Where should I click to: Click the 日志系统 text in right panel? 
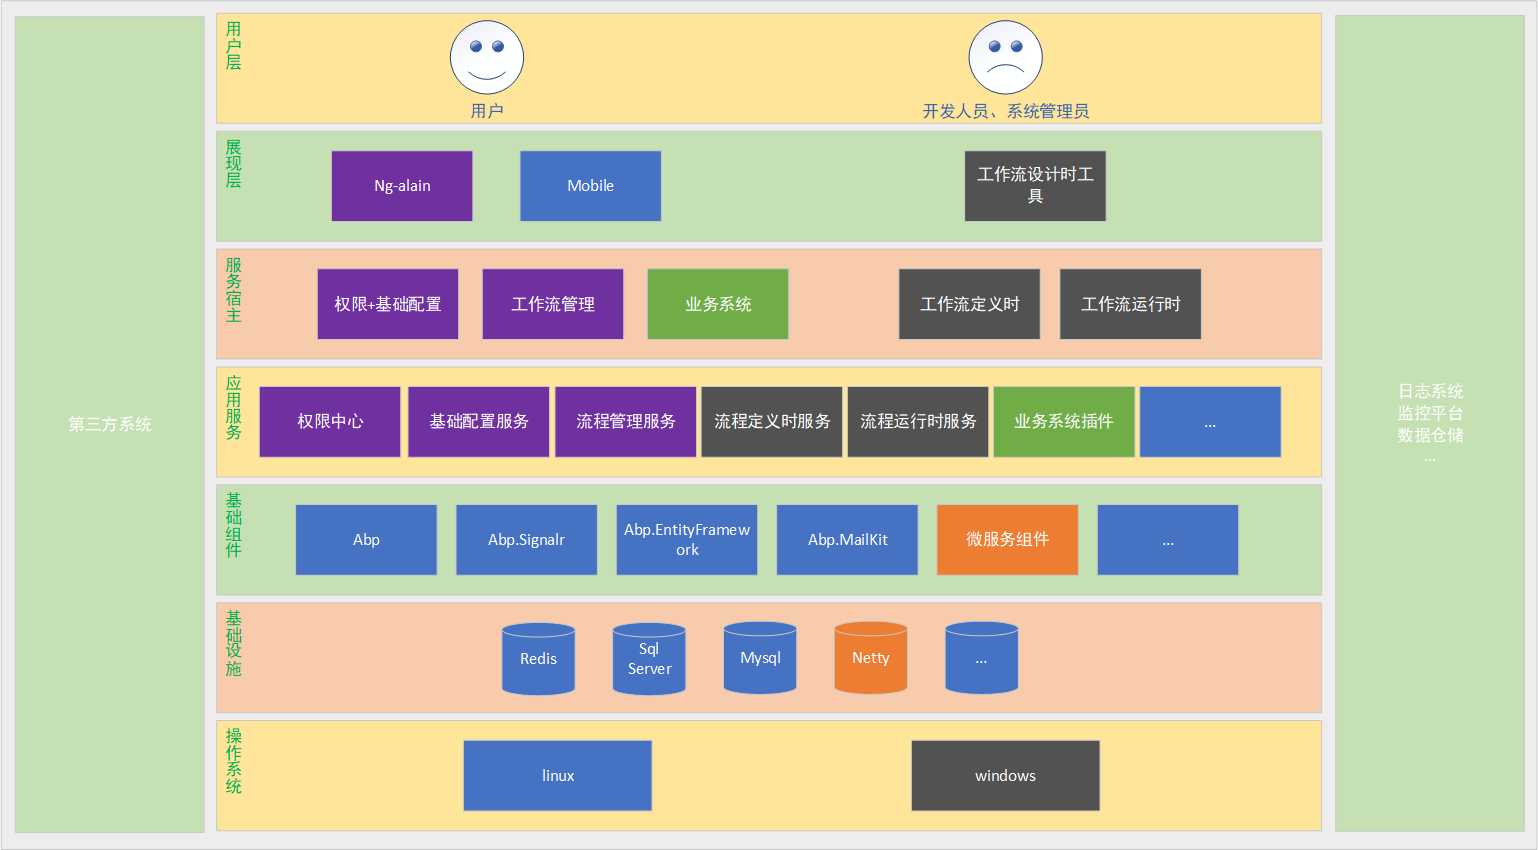[x=1430, y=391]
